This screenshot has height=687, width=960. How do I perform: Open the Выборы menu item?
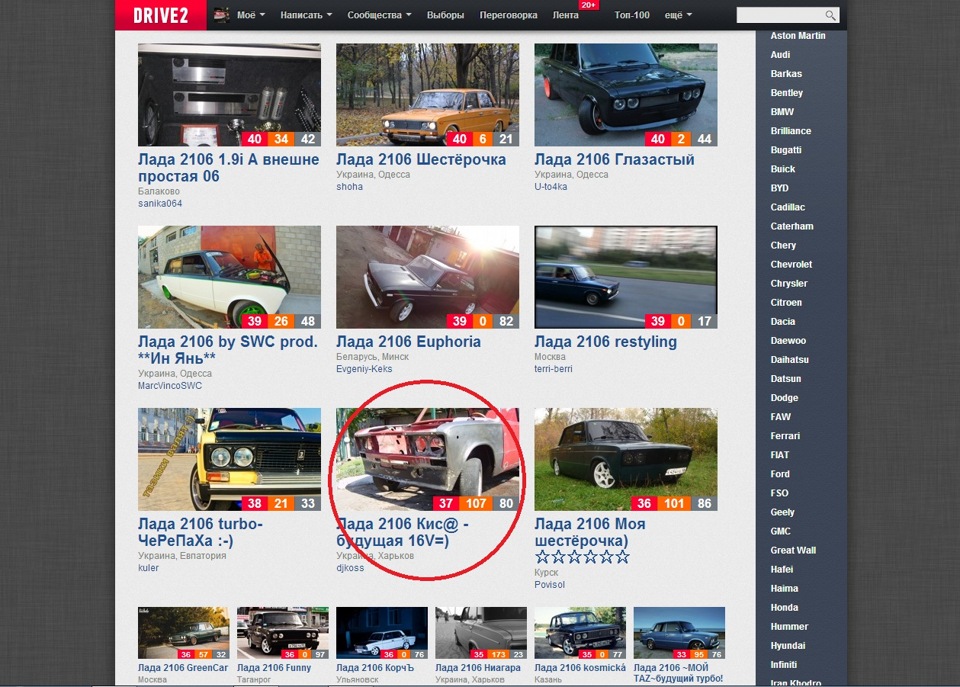pos(445,15)
